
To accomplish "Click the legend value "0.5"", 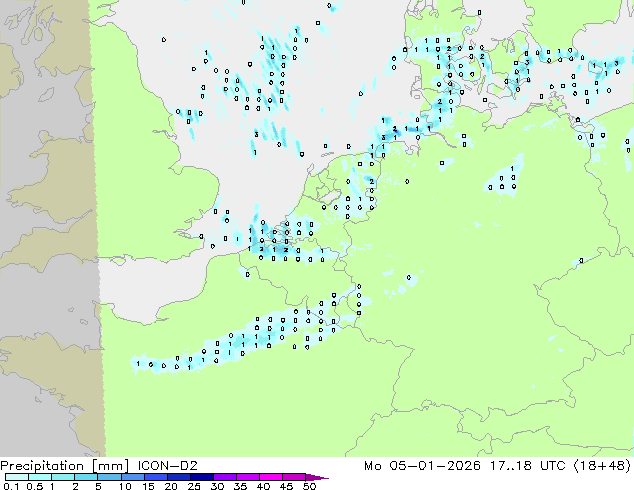I will pyautogui.click(x=34, y=486).
